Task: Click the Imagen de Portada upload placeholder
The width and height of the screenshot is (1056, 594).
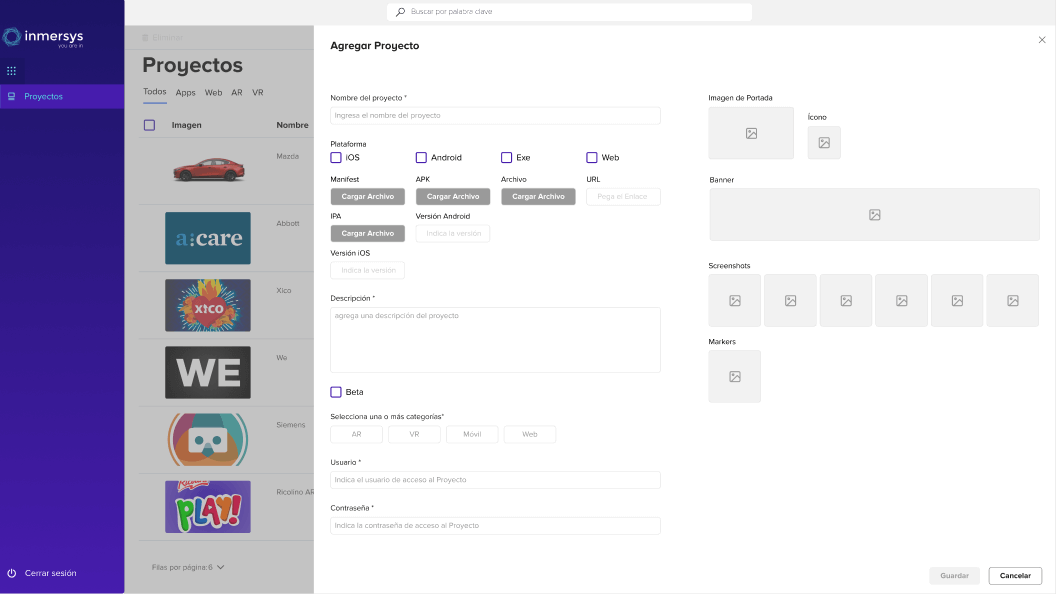Action: (x=750, y=133)
